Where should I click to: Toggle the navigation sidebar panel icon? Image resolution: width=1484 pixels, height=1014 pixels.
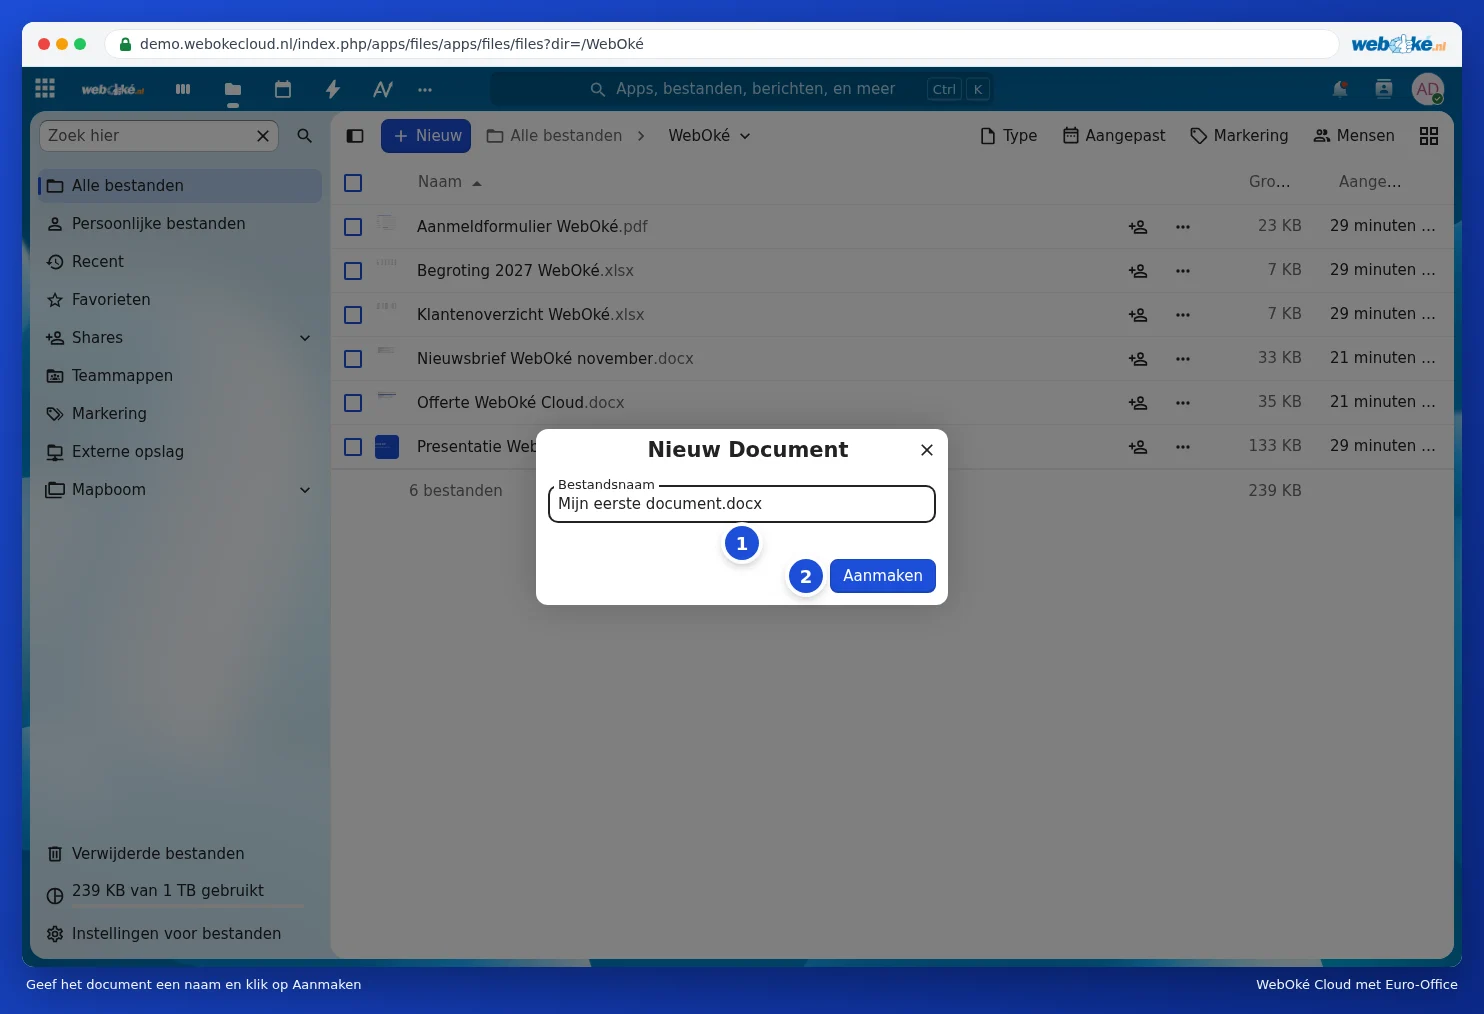[355, 136]
